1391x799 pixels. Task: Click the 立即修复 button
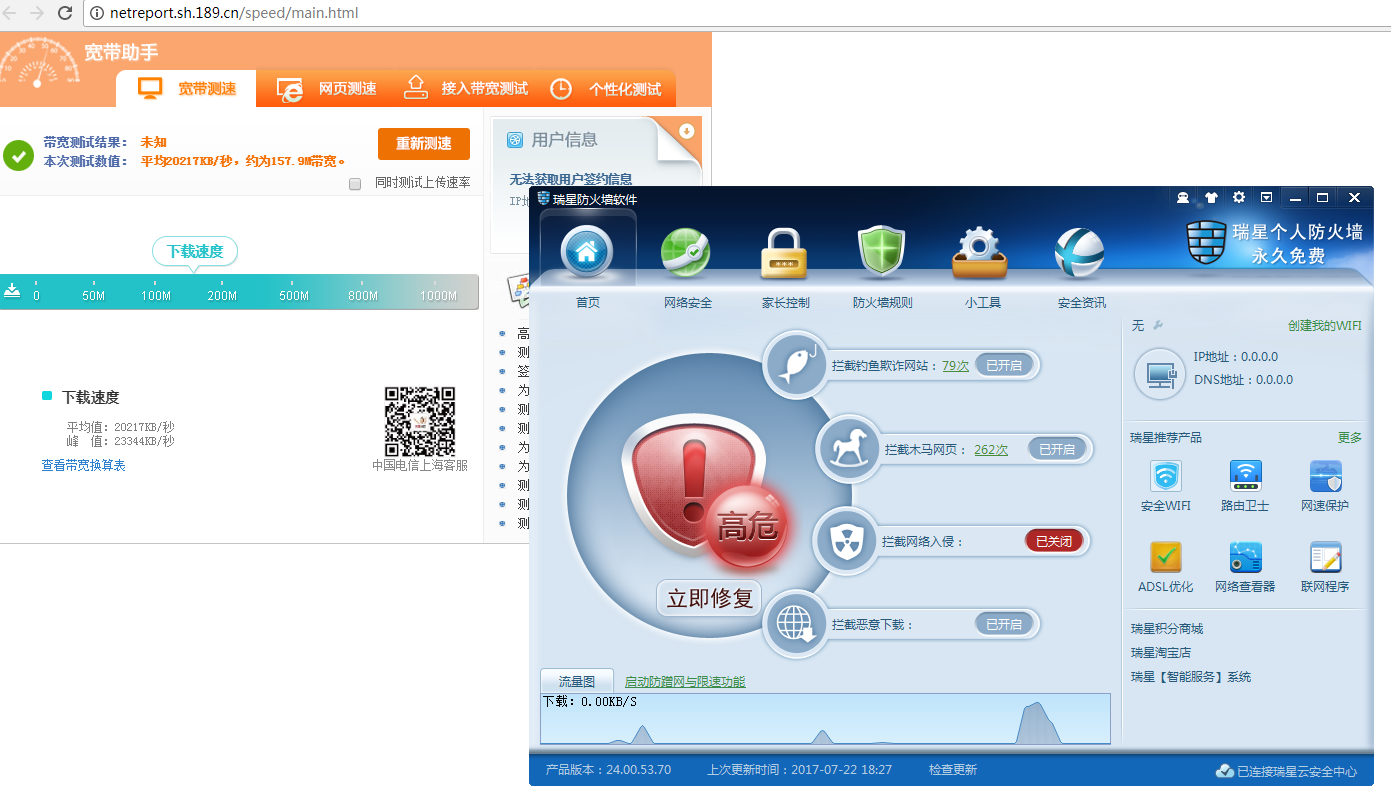[x=709, y=598]
